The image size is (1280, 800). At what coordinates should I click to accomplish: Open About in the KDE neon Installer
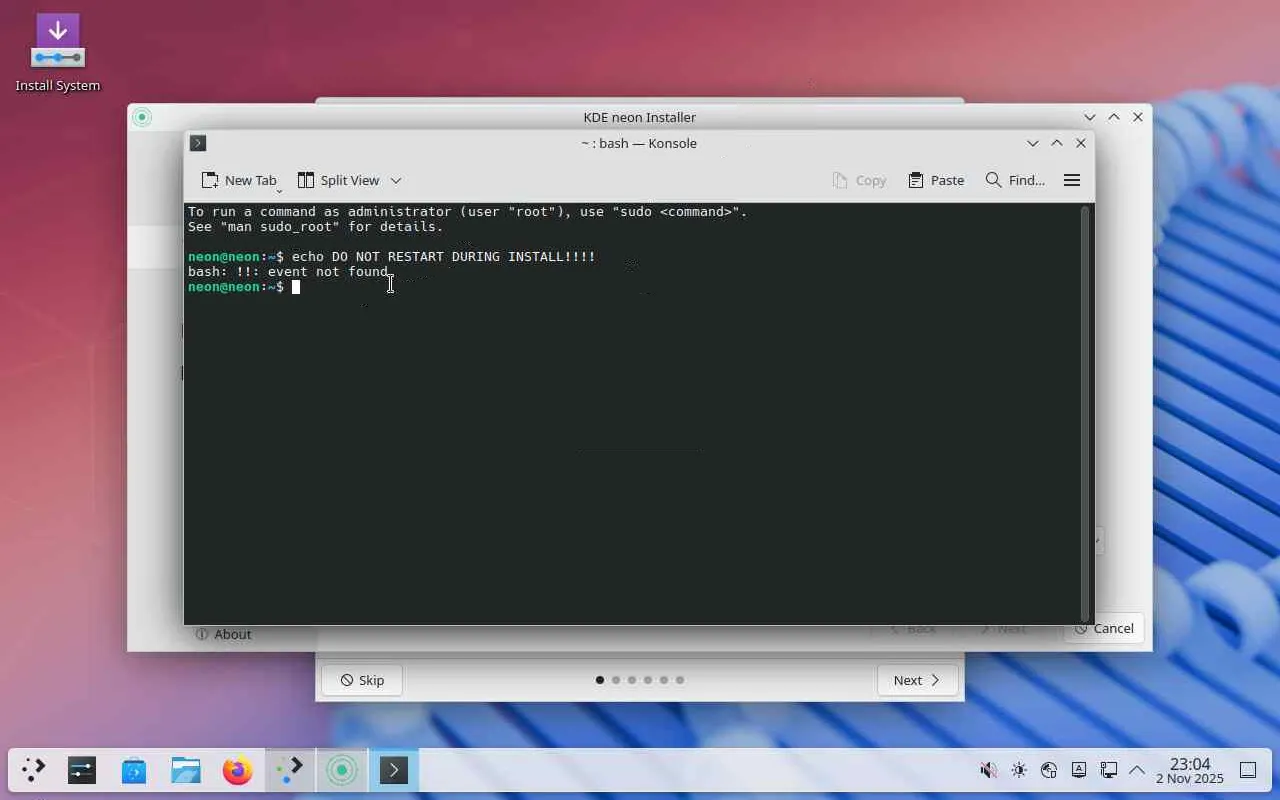tap(223, 634)
